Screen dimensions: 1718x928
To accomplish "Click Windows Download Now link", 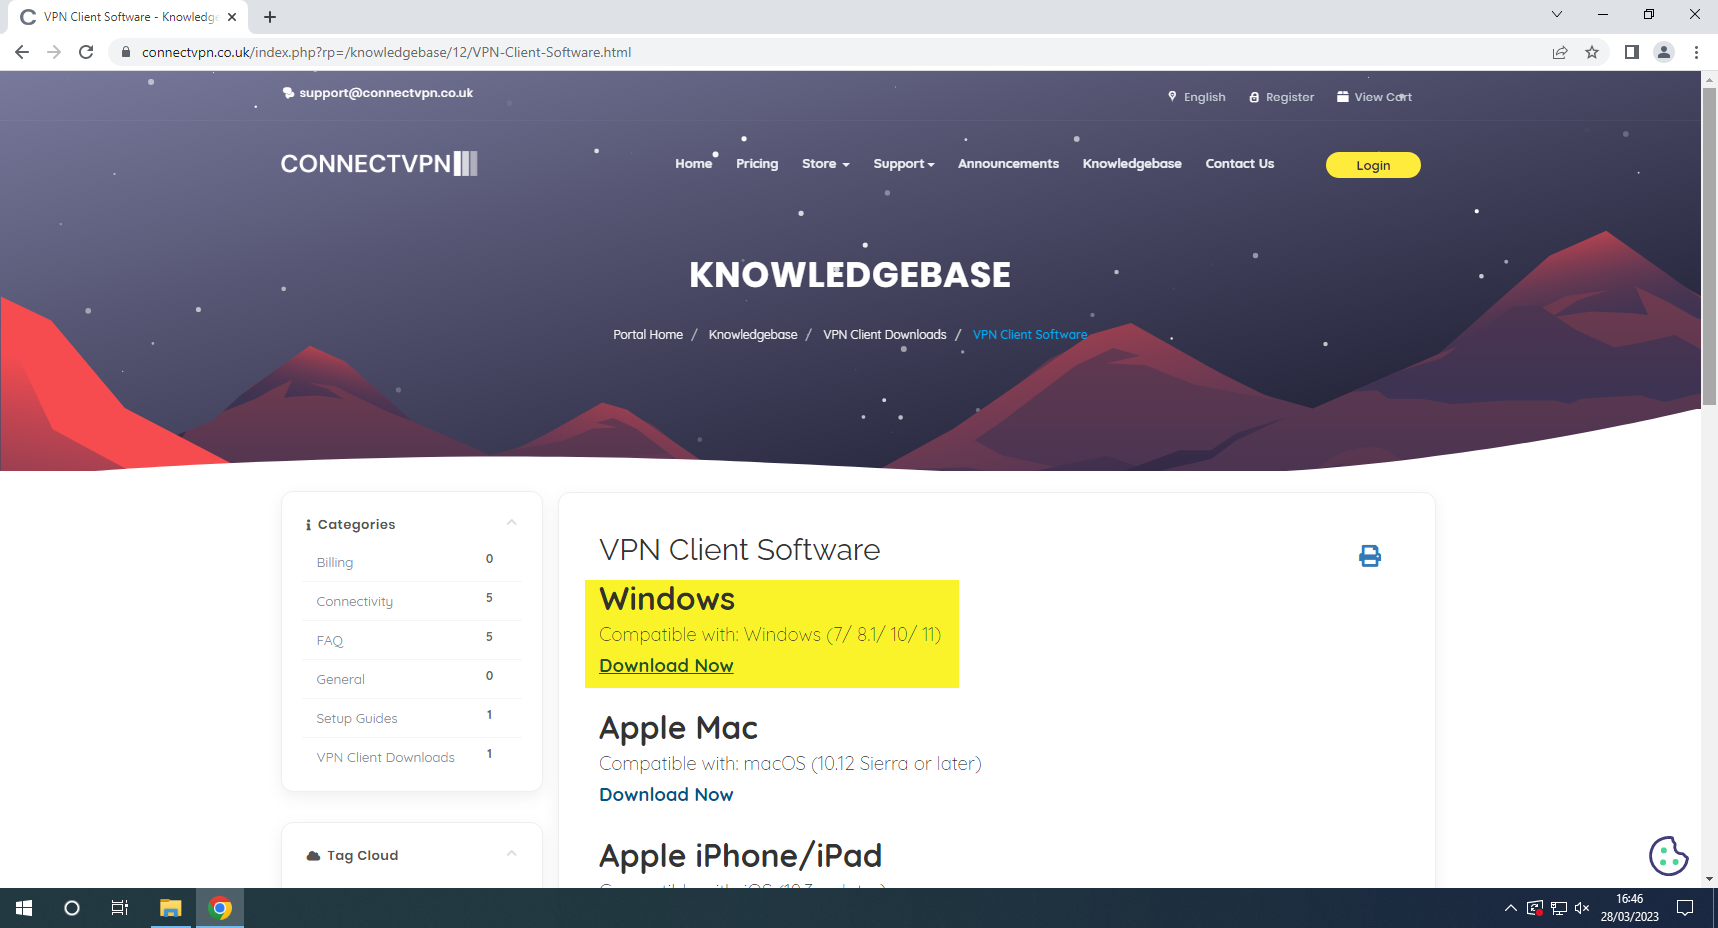I will [666, 666].
